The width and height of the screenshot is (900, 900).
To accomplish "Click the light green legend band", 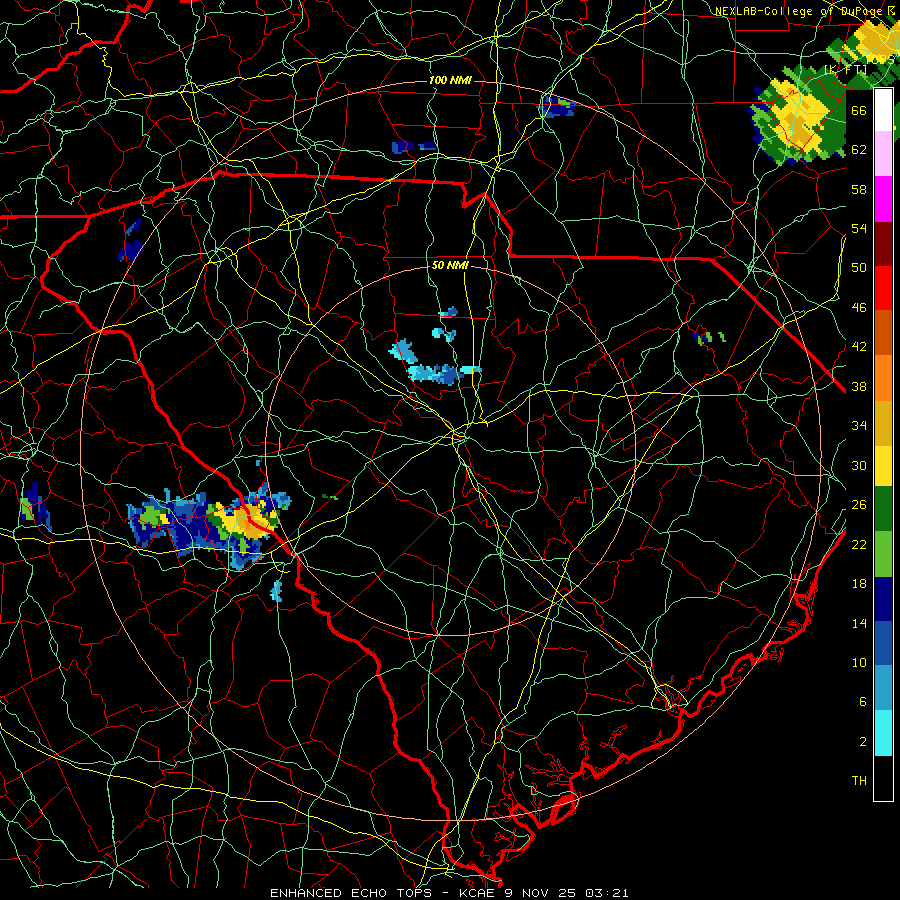I will tap(883, 554).
